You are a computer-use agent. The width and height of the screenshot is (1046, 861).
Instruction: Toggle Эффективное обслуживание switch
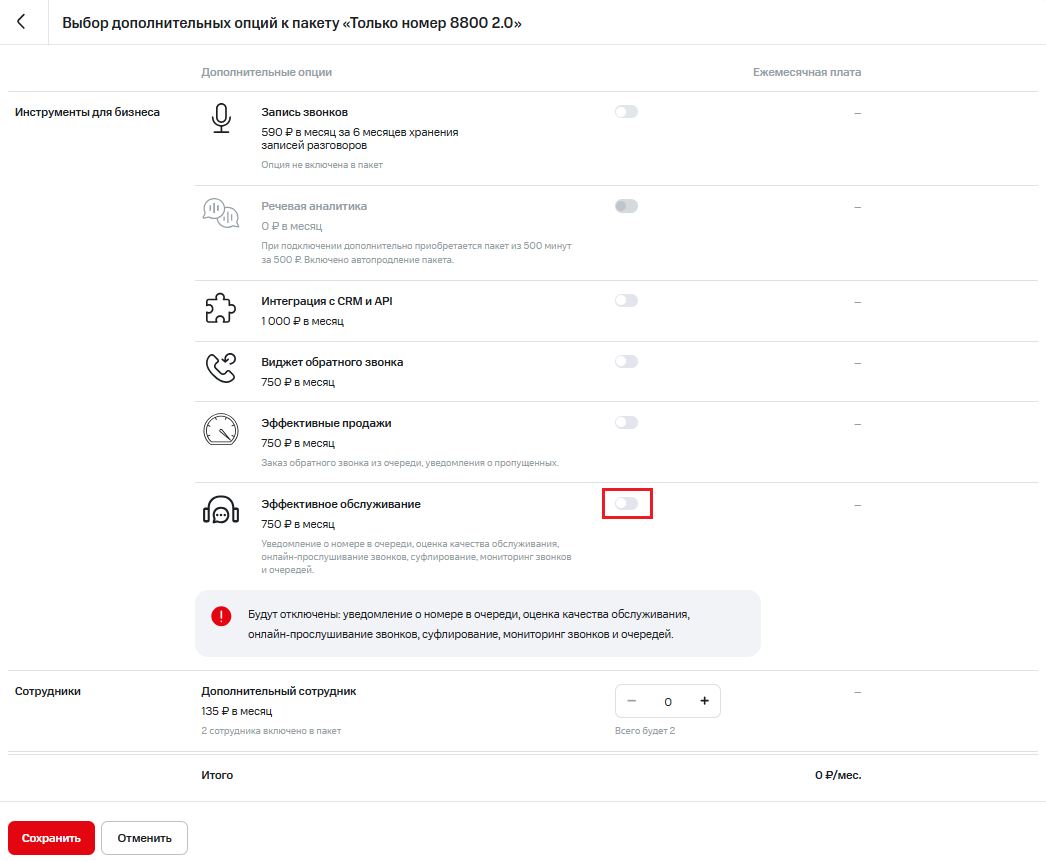pyautogui.click(x=626, y=503)
